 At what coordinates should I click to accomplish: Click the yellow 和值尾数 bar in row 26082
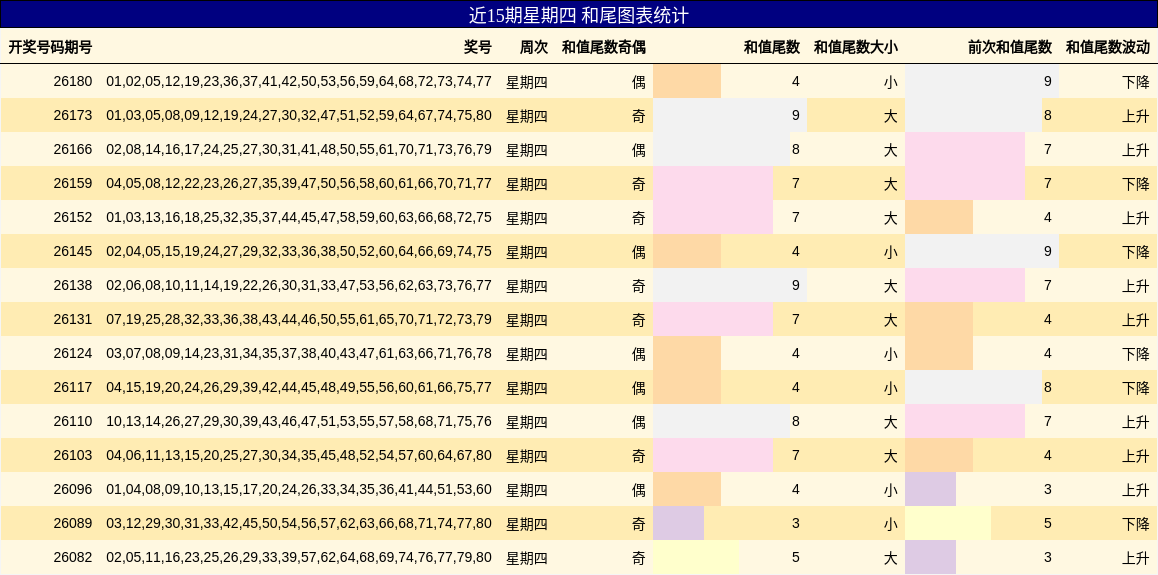tap(696, 557)
